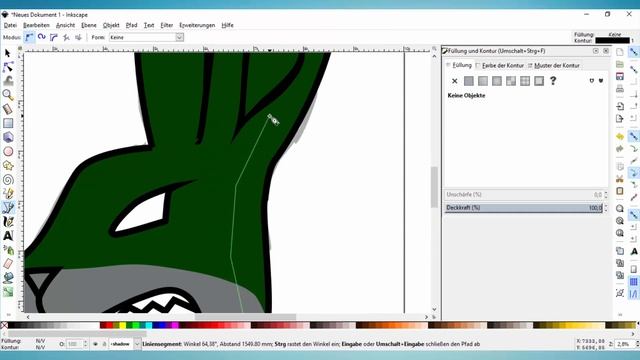Enable Spiro path mode
This screenshot has width=640, height=360.
point(41,37)
